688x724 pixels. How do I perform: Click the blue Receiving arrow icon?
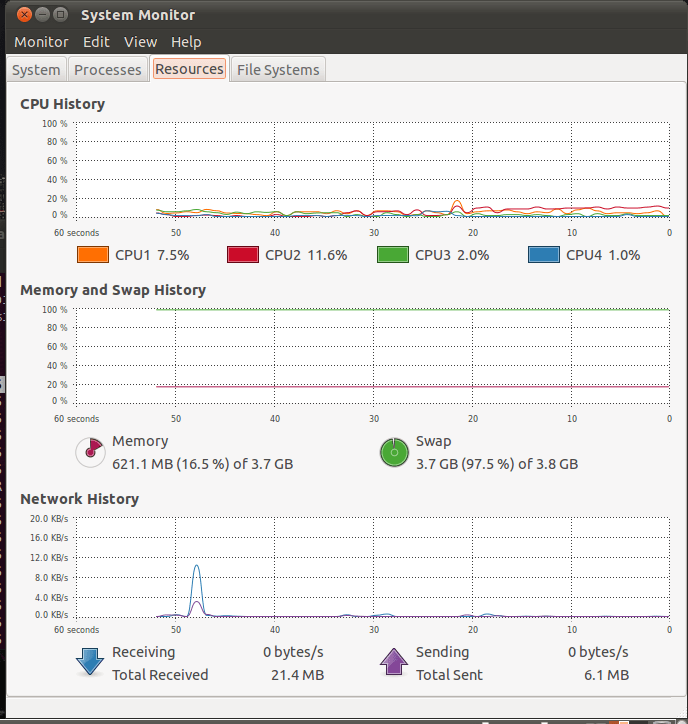click(90, 662)
